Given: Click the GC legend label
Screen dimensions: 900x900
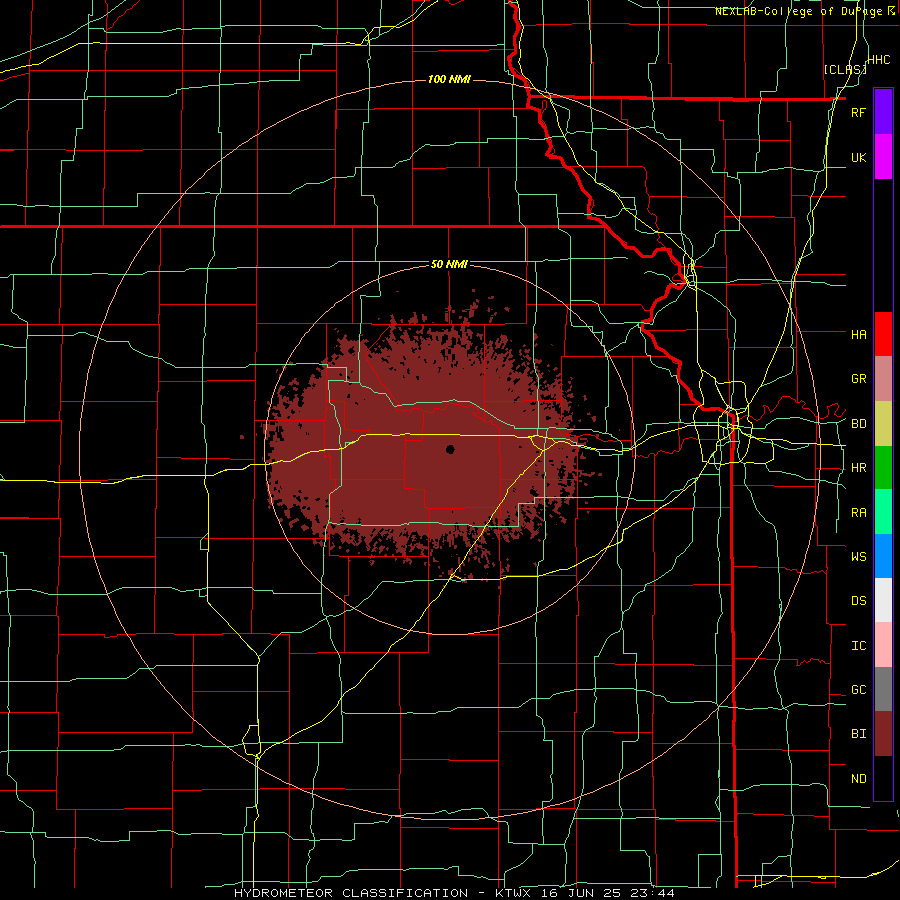Looking at the screenshot, I should (858, 690).
